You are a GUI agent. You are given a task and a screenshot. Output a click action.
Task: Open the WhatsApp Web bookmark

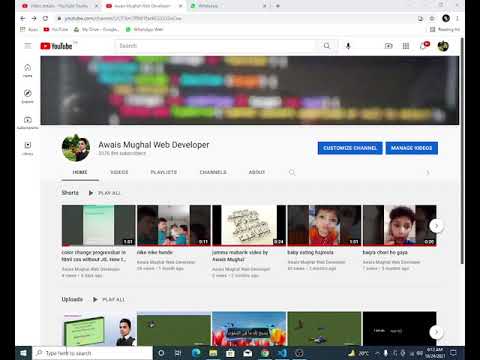(x=145, y=29)
